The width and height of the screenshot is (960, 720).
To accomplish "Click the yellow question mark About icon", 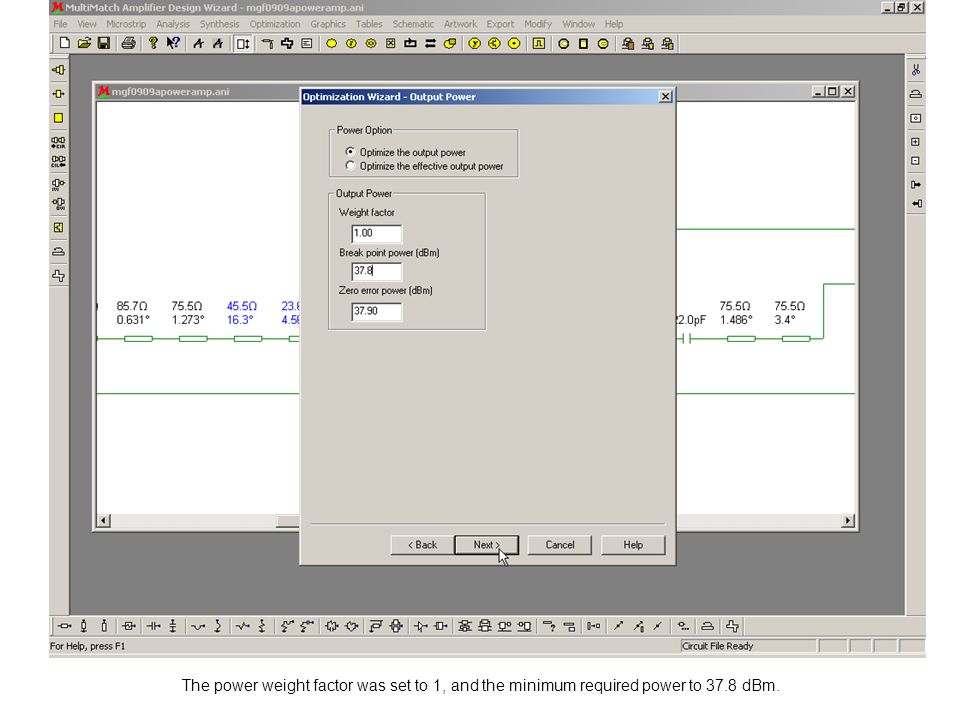I will [153, 43].
